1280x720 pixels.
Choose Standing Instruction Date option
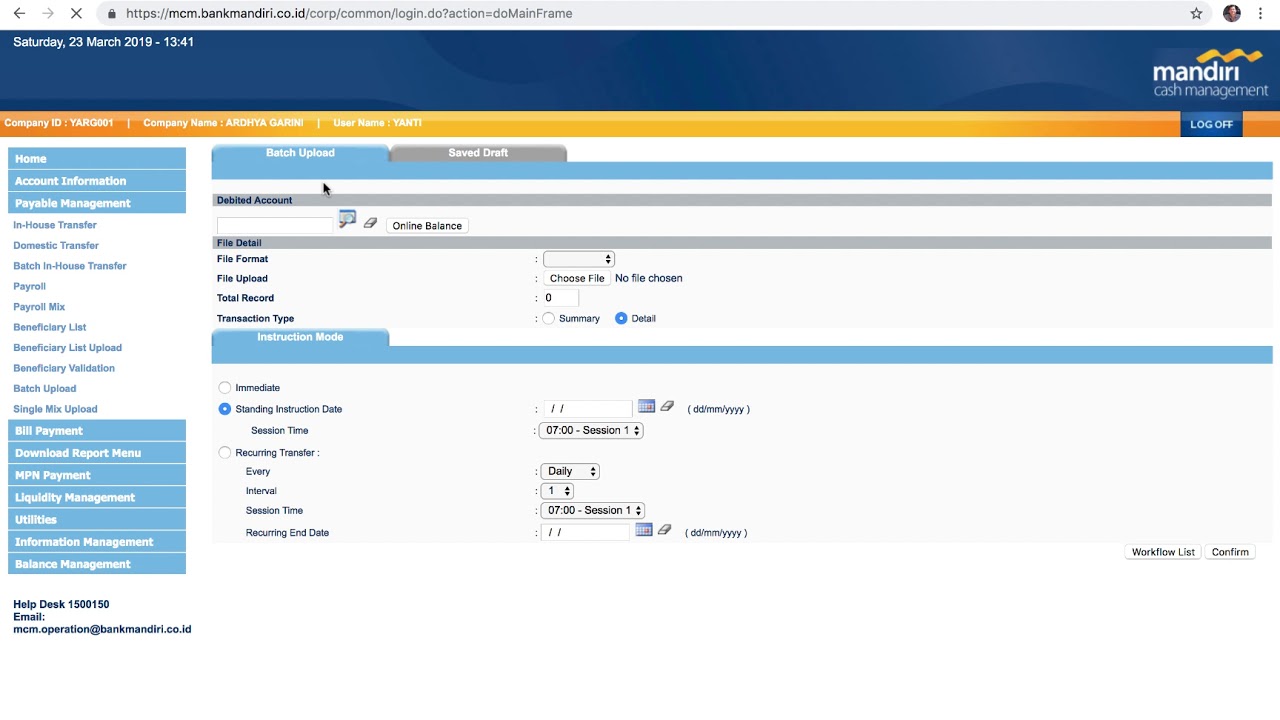point(224,409)
